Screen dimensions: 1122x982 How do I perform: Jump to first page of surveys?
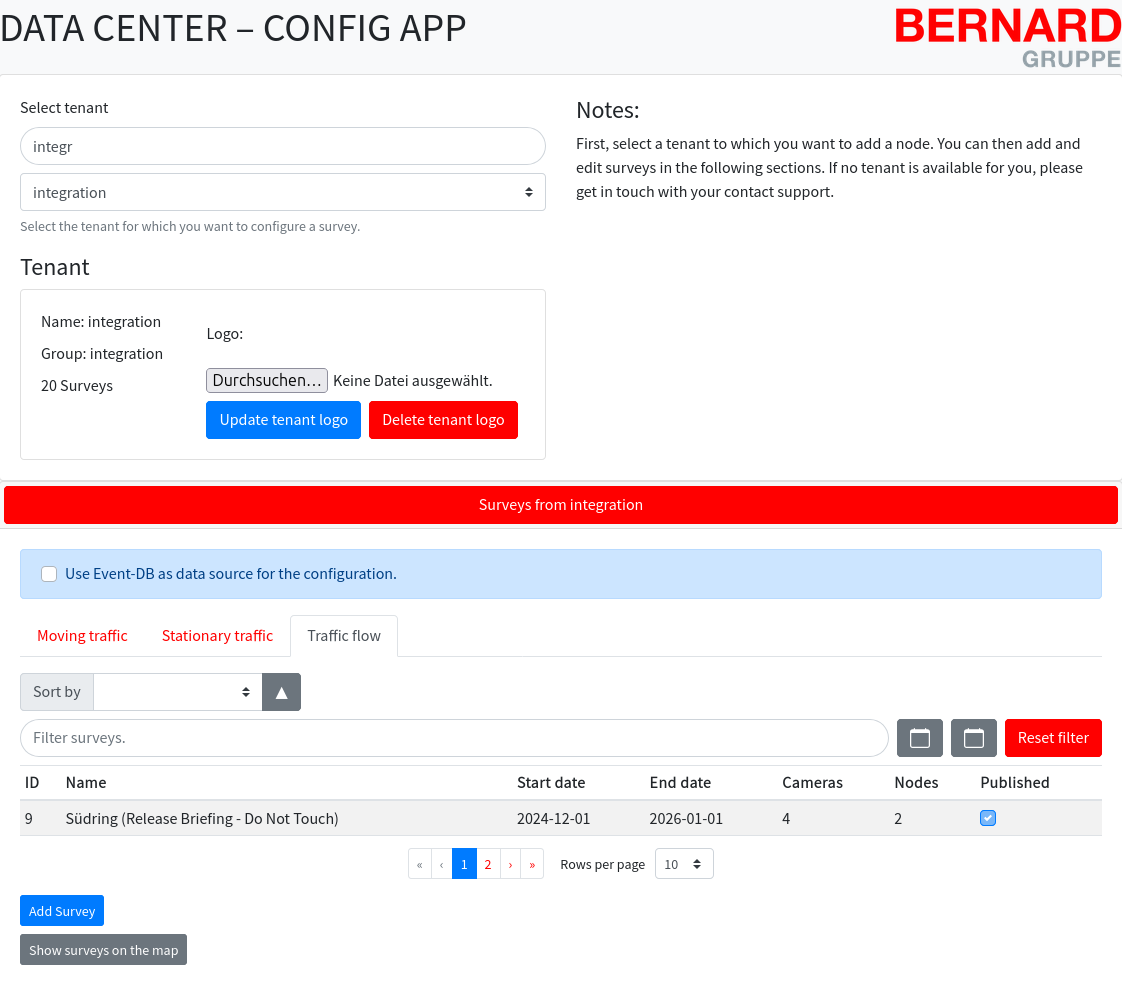coord(420,864)
